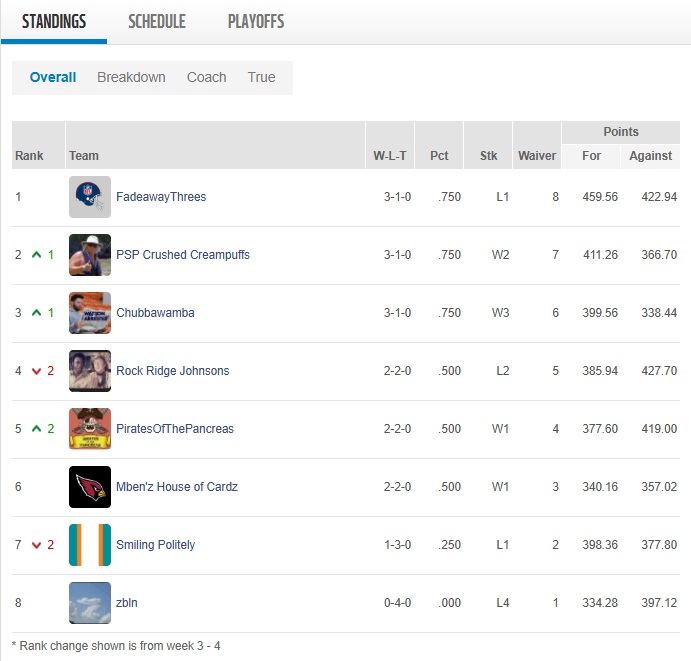Click the Cardinals logo for Mben'z House
The image size is (691, 661).
click(90, 487)
